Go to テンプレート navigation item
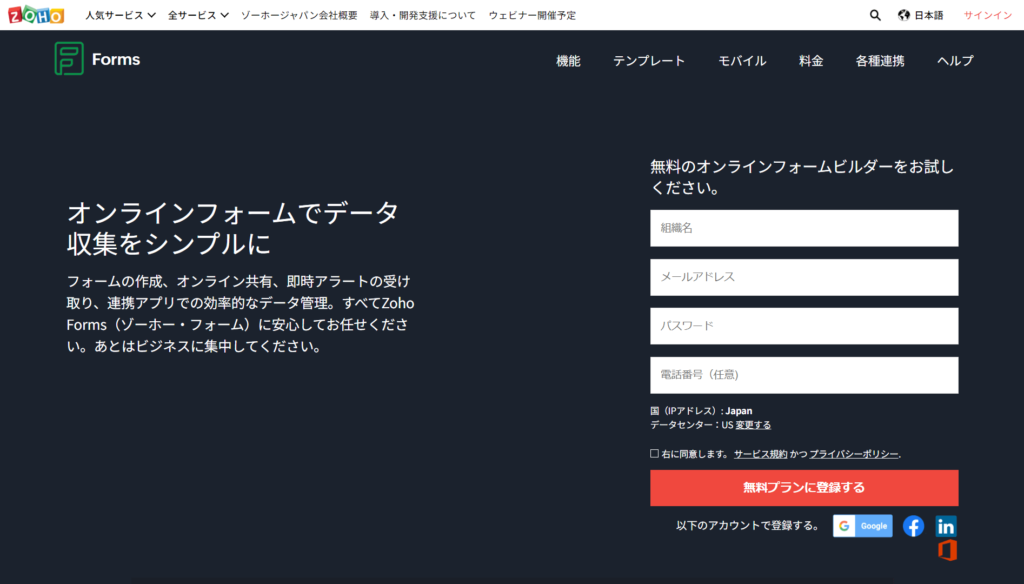Image resolution: width=1024 pixels, height=584 pixels. coord(648,61)
